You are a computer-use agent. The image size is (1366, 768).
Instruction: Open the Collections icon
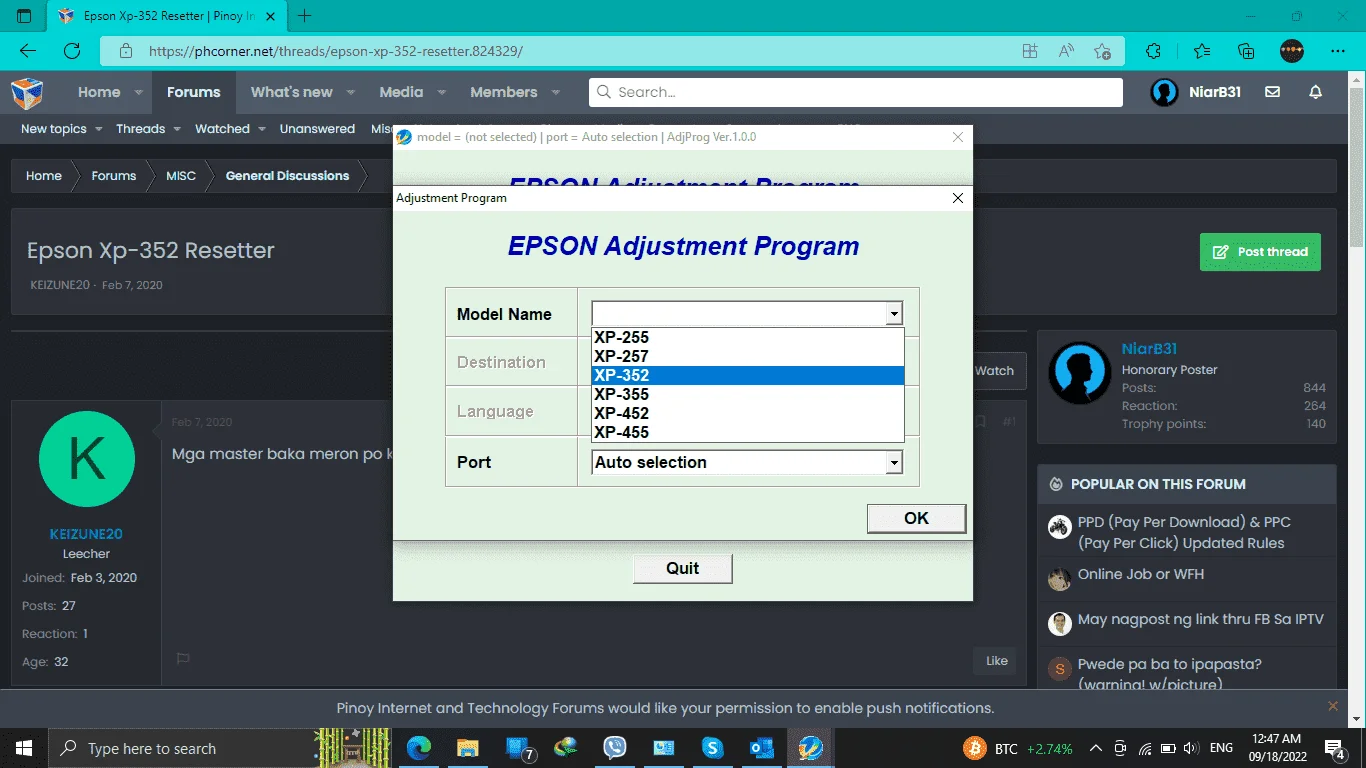(x=1246, y=51)
